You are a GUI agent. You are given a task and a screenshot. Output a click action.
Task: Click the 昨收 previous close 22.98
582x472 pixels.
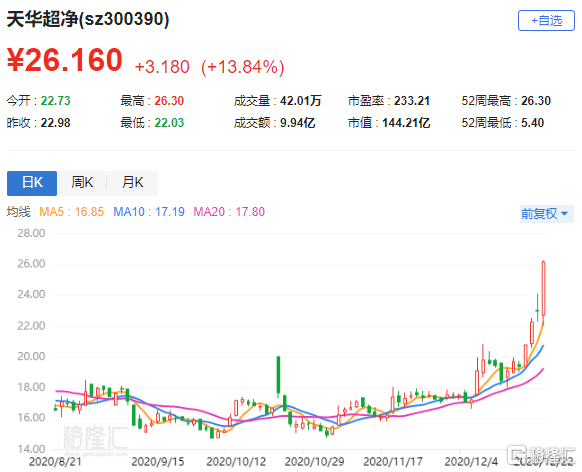pyautogui.click(x=55, y=123)
